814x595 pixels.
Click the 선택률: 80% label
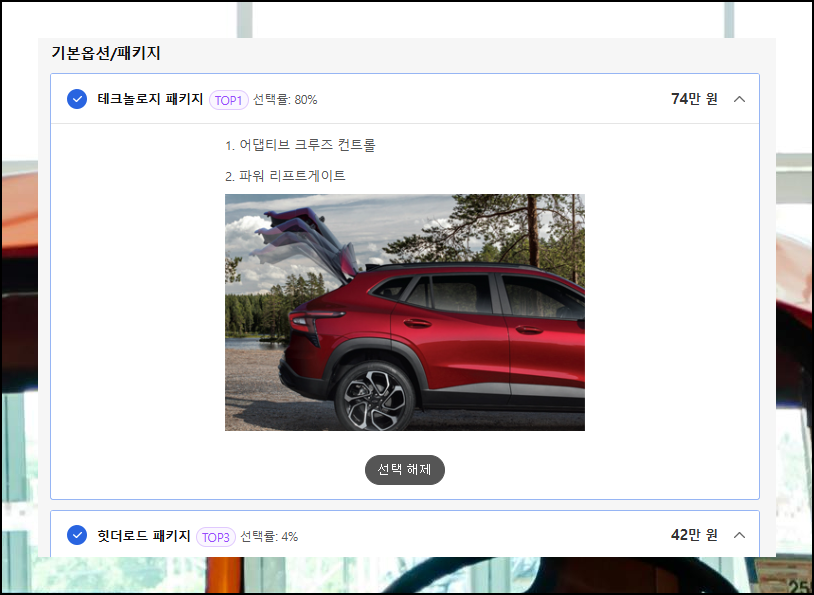285,100
